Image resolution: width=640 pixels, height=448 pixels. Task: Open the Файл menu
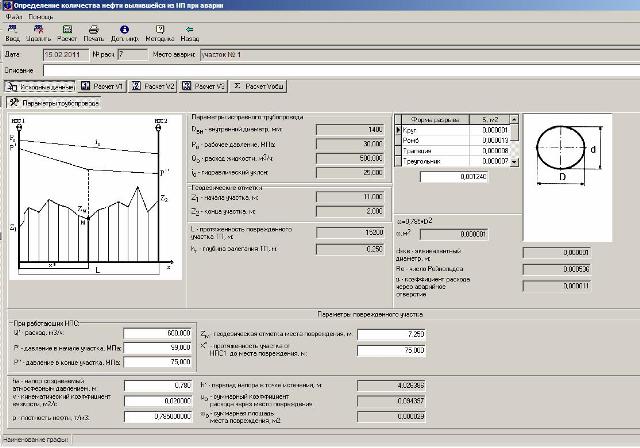pyautogui.click(x=12, y=18)
